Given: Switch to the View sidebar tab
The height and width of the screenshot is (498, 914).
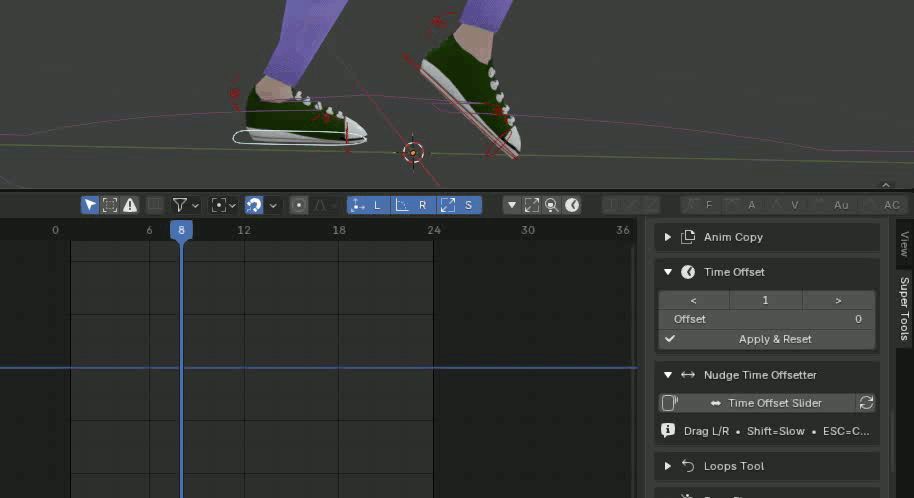Looking at the screenshot, I should point(904,244).
